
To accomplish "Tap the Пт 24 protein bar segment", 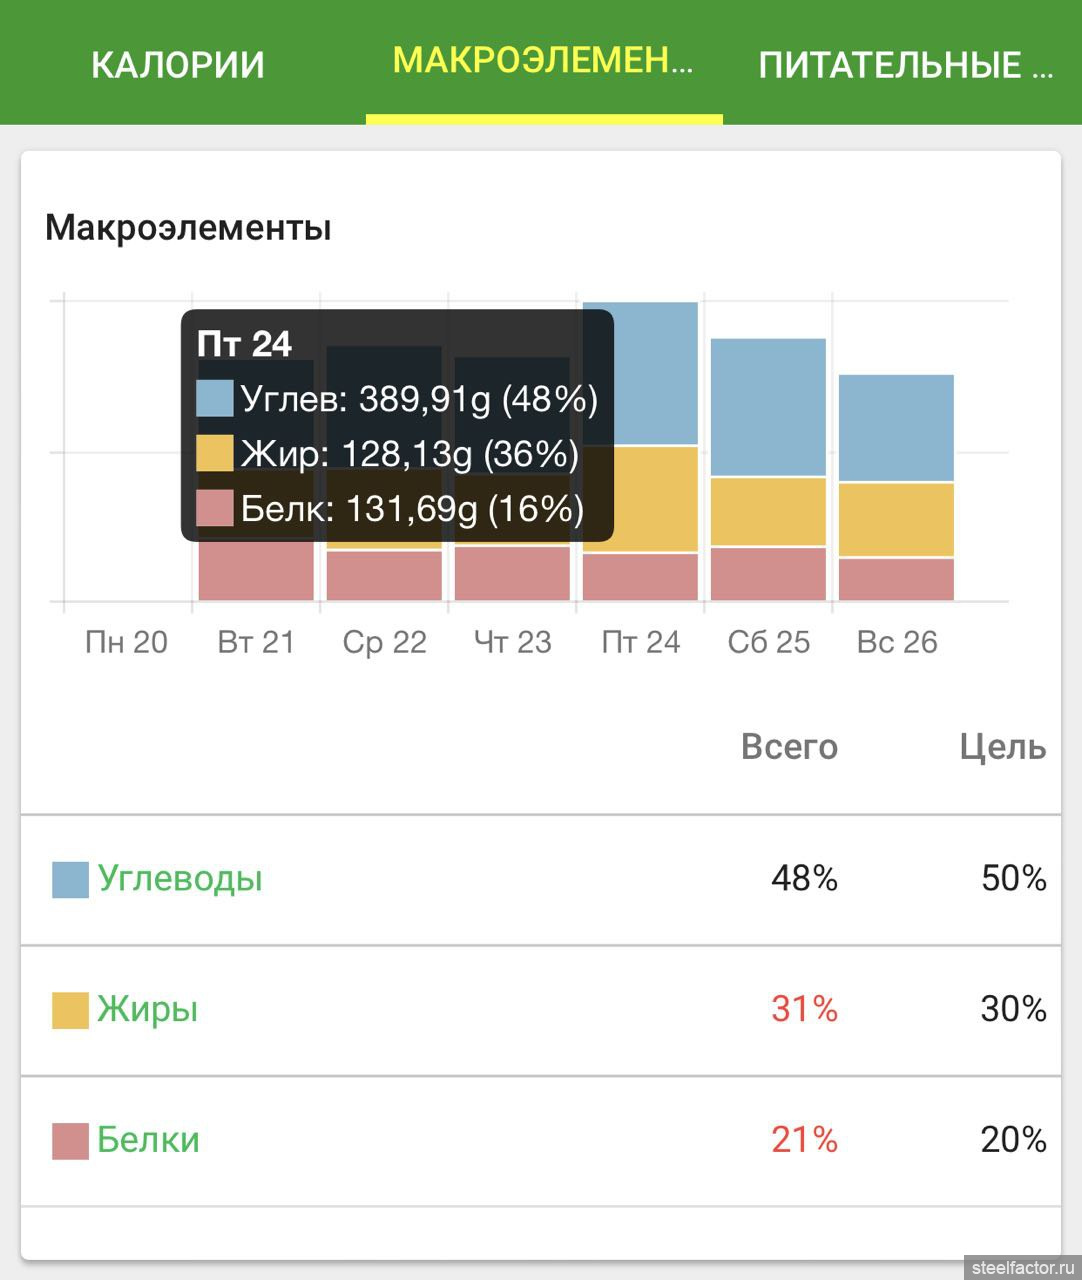I will click(x=640, y=577).
